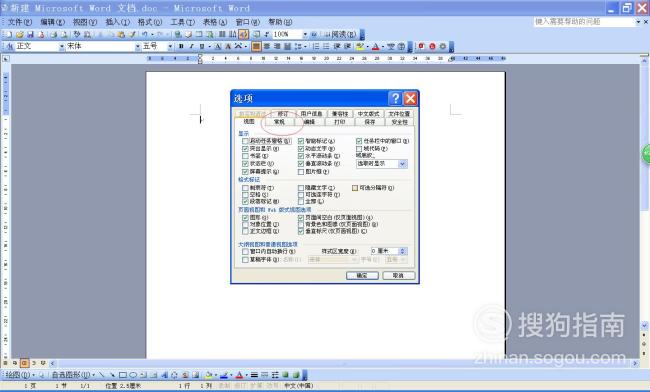Viewport: 650px width, 392px height.
Task: Toggle the Underline formatting icon
Action: (x=202, y=46)
